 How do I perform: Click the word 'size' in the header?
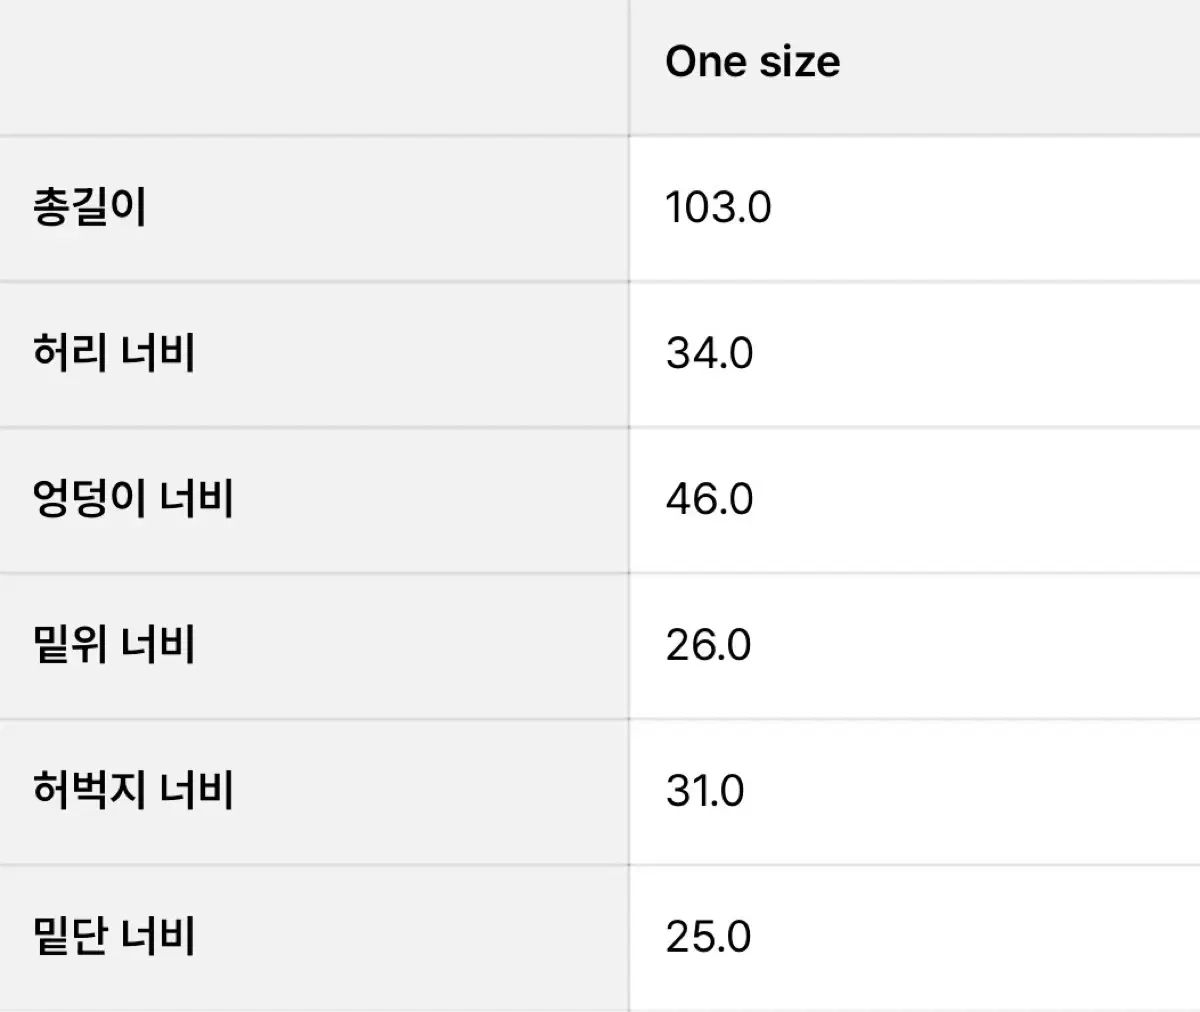[x=798, y=62]
